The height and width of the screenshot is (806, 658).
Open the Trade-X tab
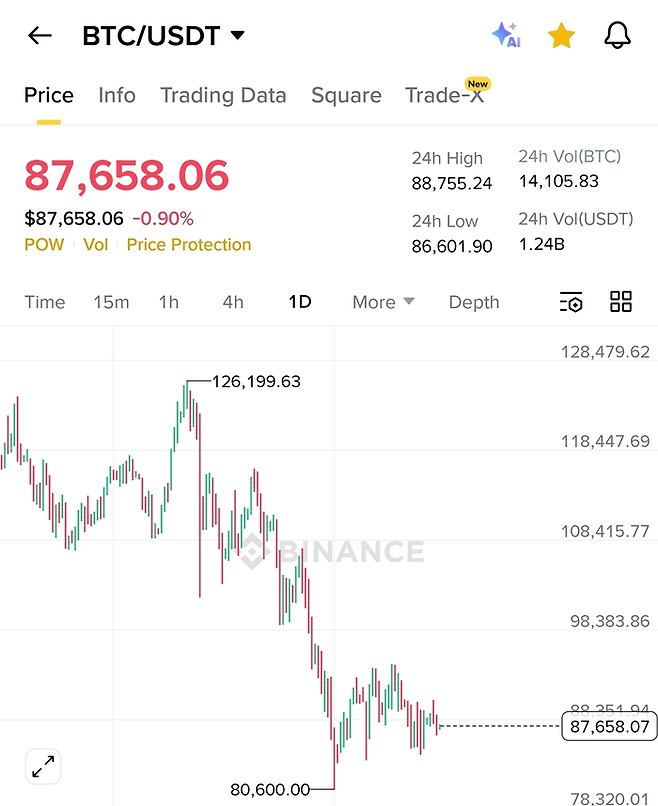click(x=445, y=96)
